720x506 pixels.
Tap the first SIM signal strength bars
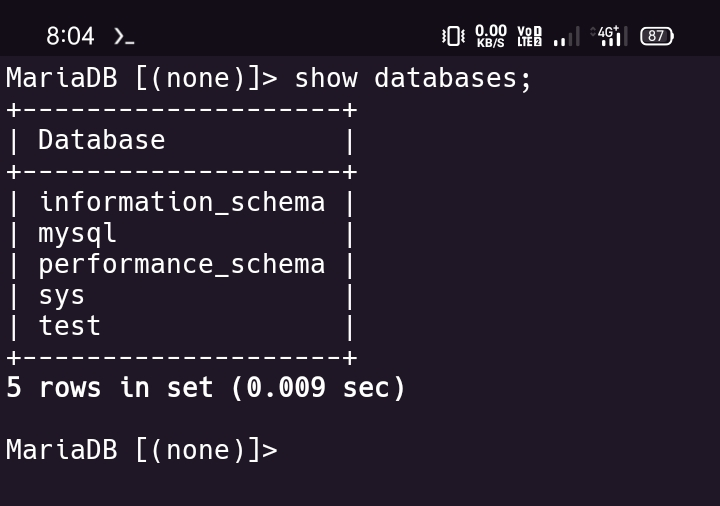(567, 36)
